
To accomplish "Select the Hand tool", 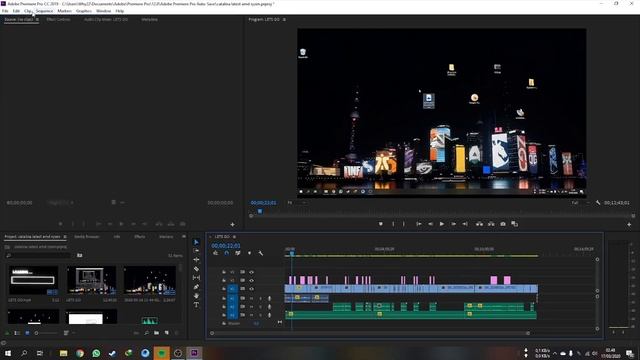I will (x=196, y=296).
